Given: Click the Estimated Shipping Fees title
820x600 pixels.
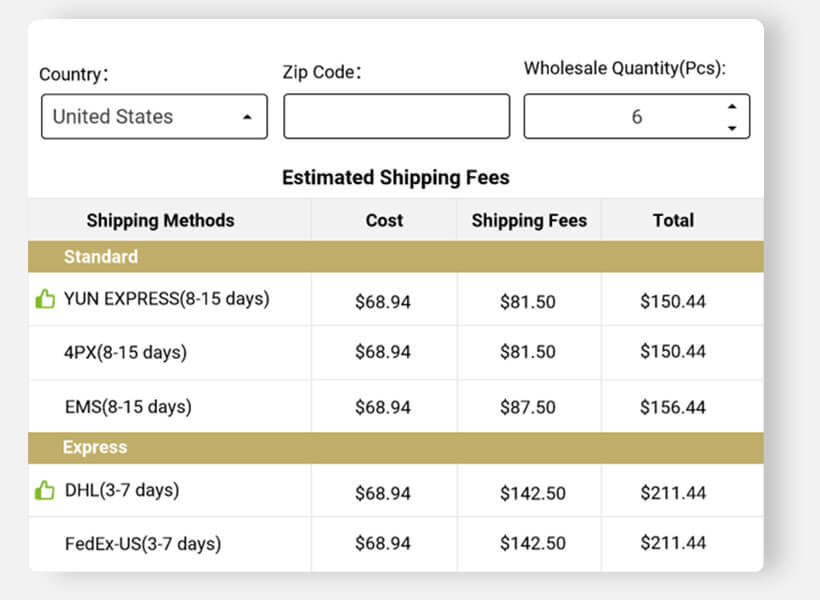Looking at the screenshot, I should point(397,177).
